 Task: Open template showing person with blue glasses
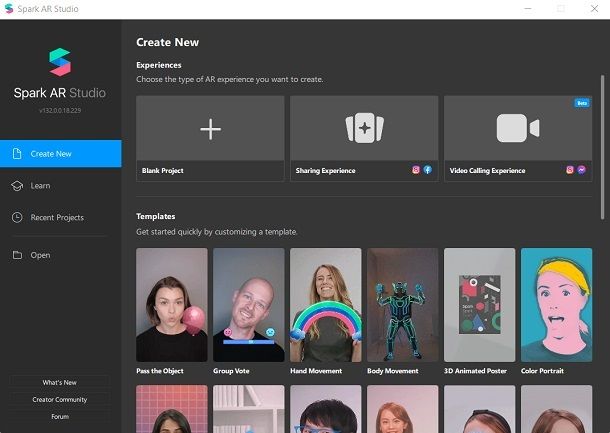(x=326, y=409)
